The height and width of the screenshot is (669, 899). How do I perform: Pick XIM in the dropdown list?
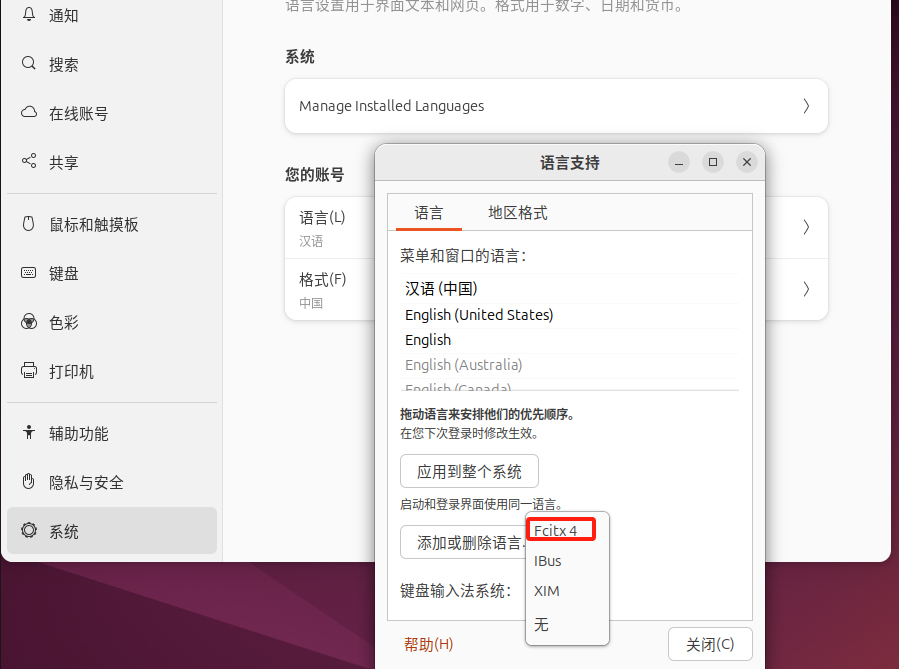coord(547,591)
